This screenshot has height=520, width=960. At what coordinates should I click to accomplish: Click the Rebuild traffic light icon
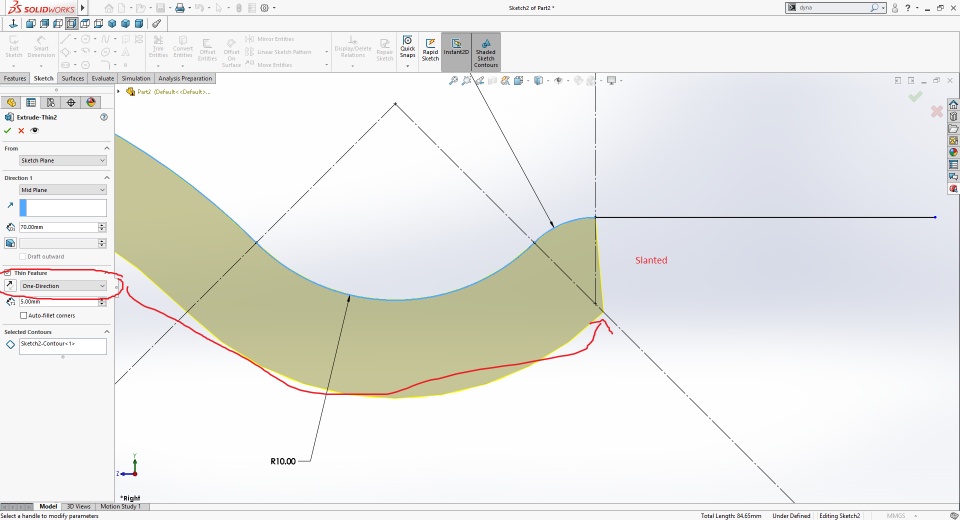239,8
